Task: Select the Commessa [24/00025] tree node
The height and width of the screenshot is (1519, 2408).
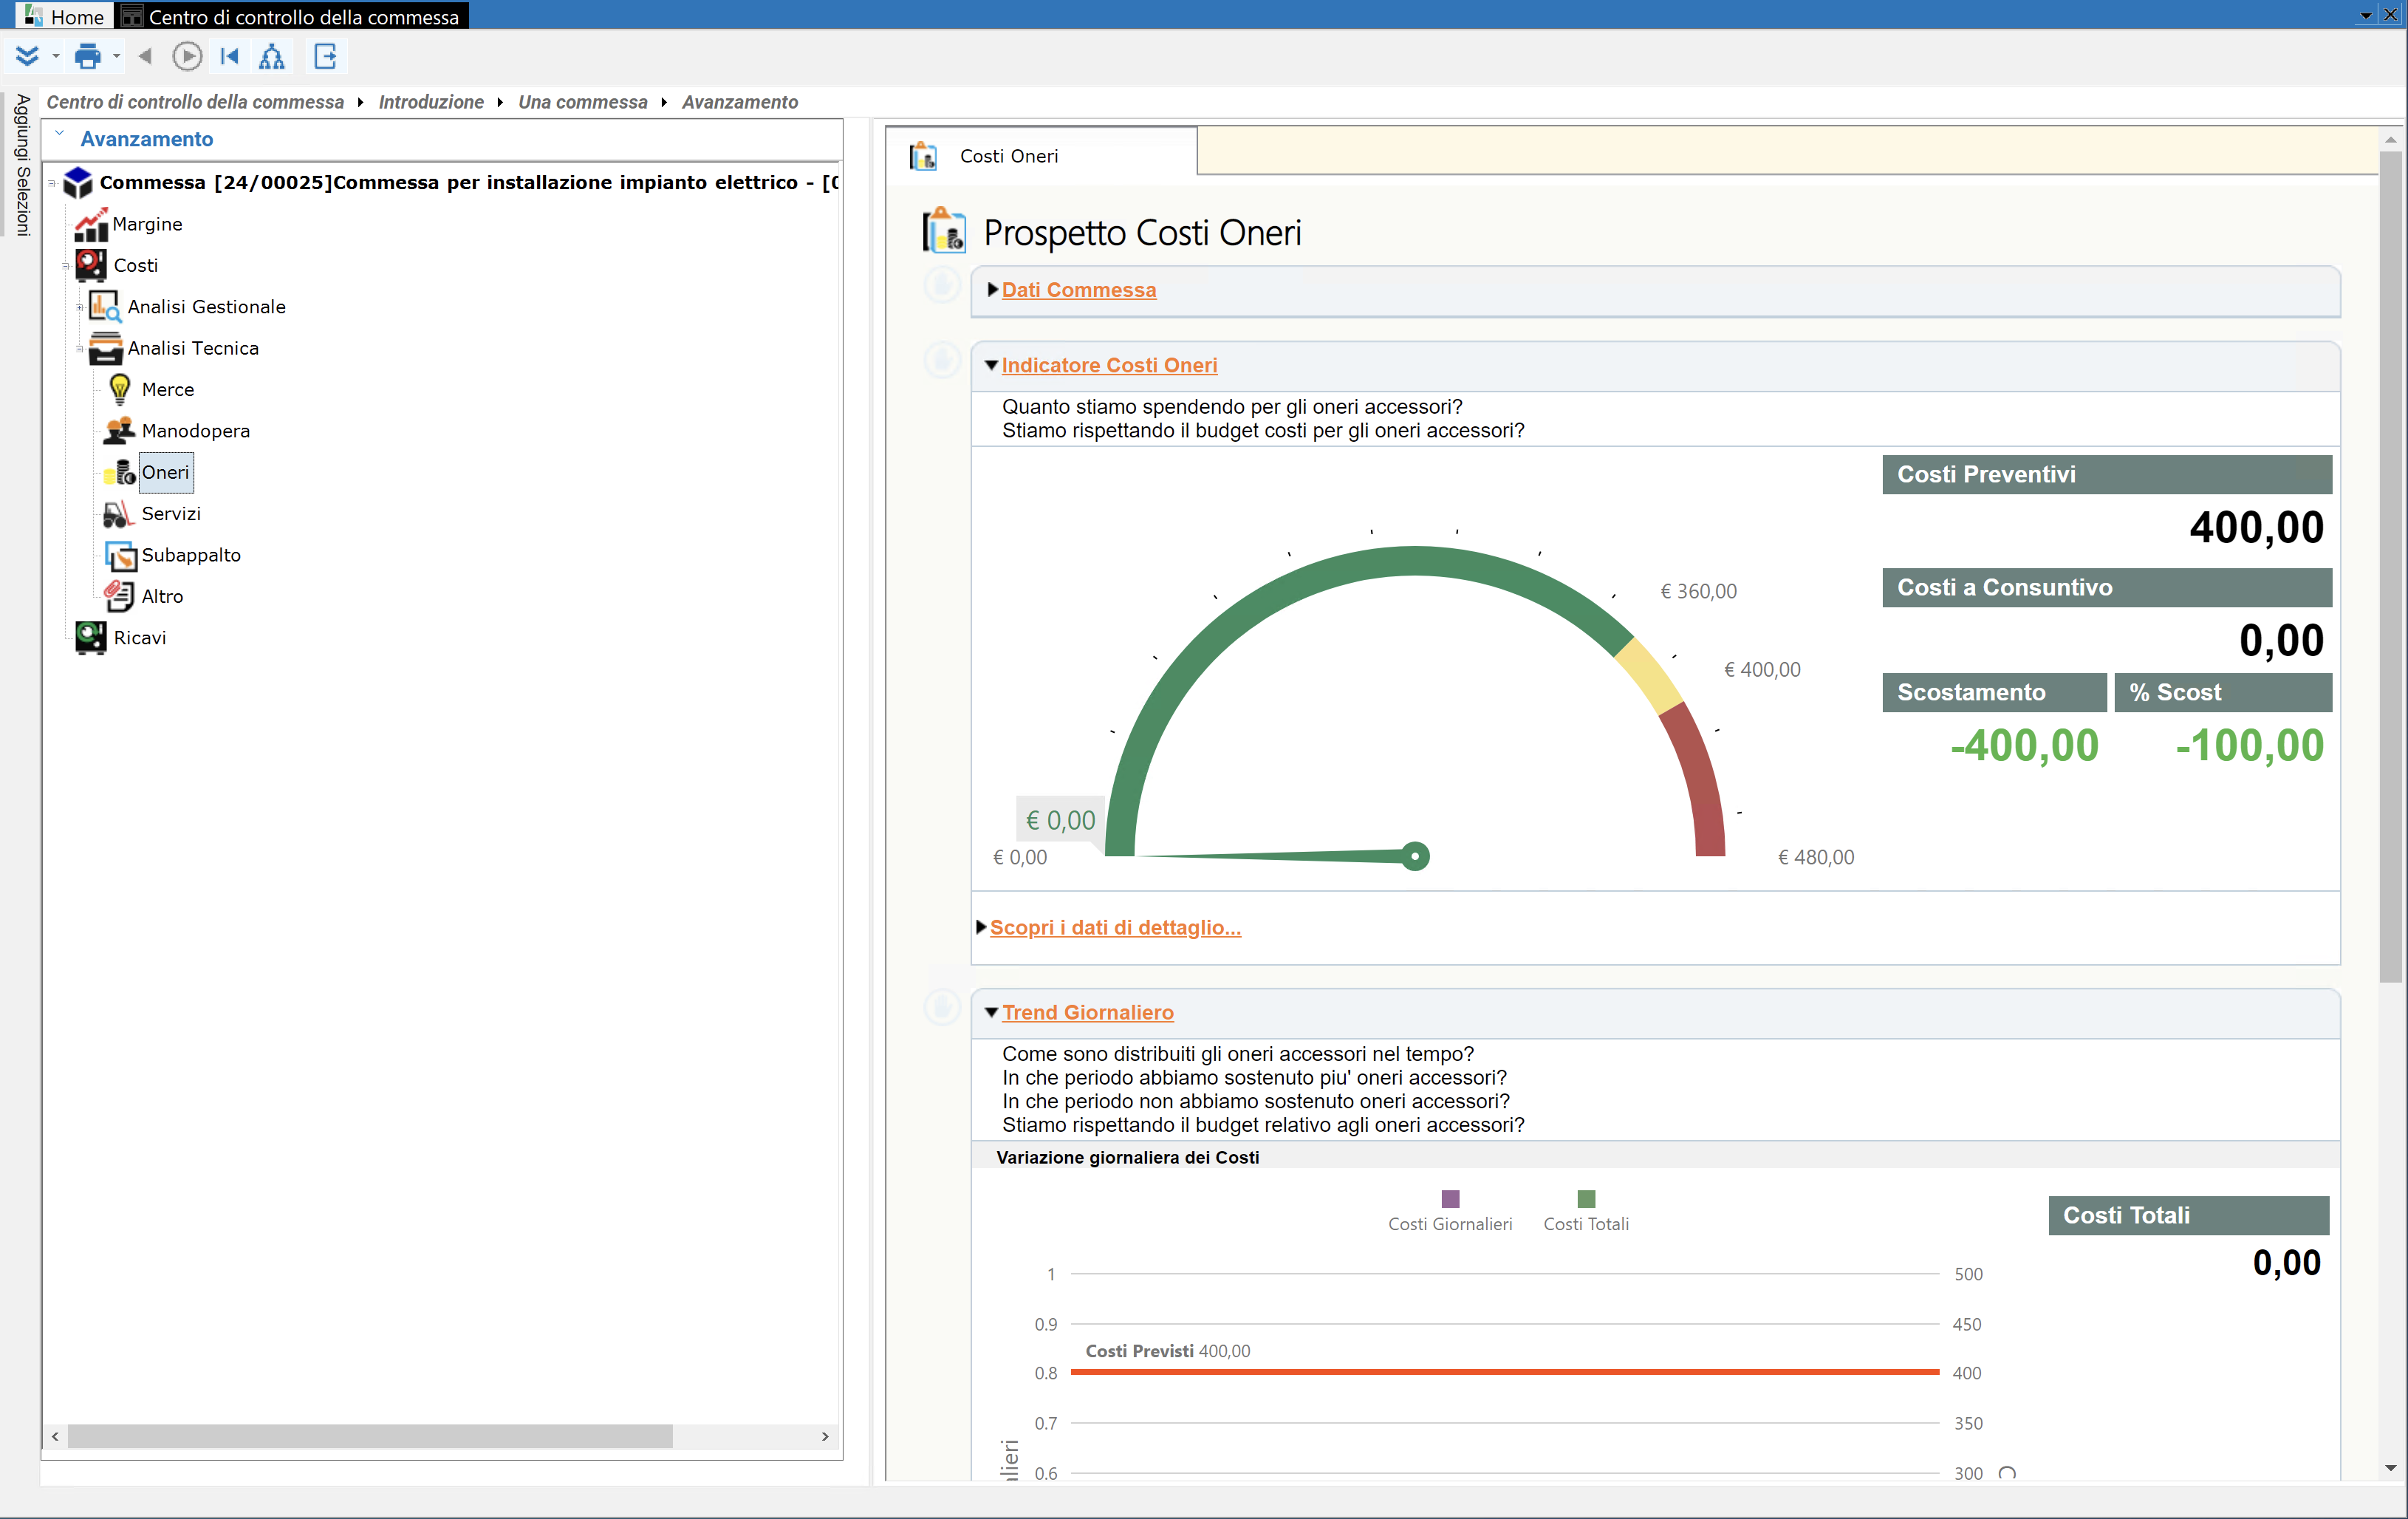Action: coord(468,182)
